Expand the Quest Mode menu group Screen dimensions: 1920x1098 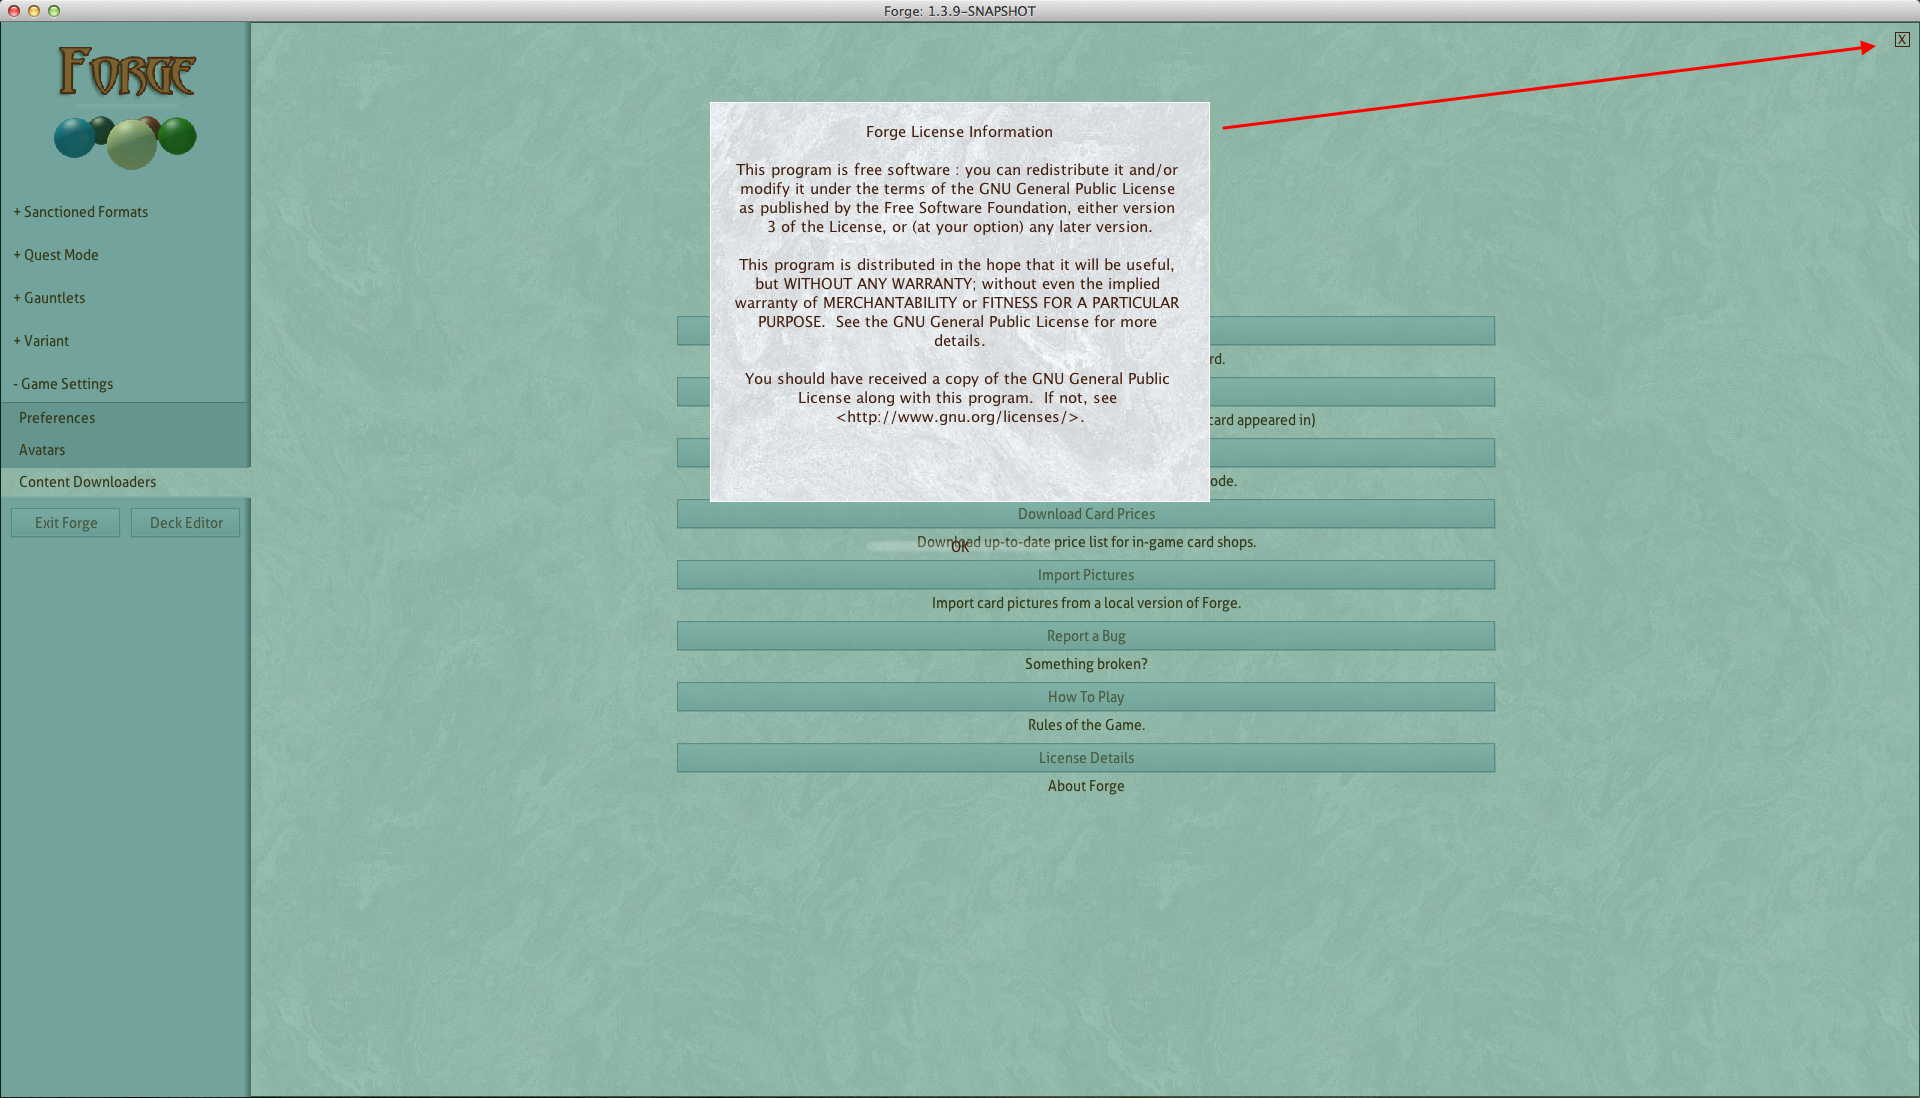click(60, 255)
